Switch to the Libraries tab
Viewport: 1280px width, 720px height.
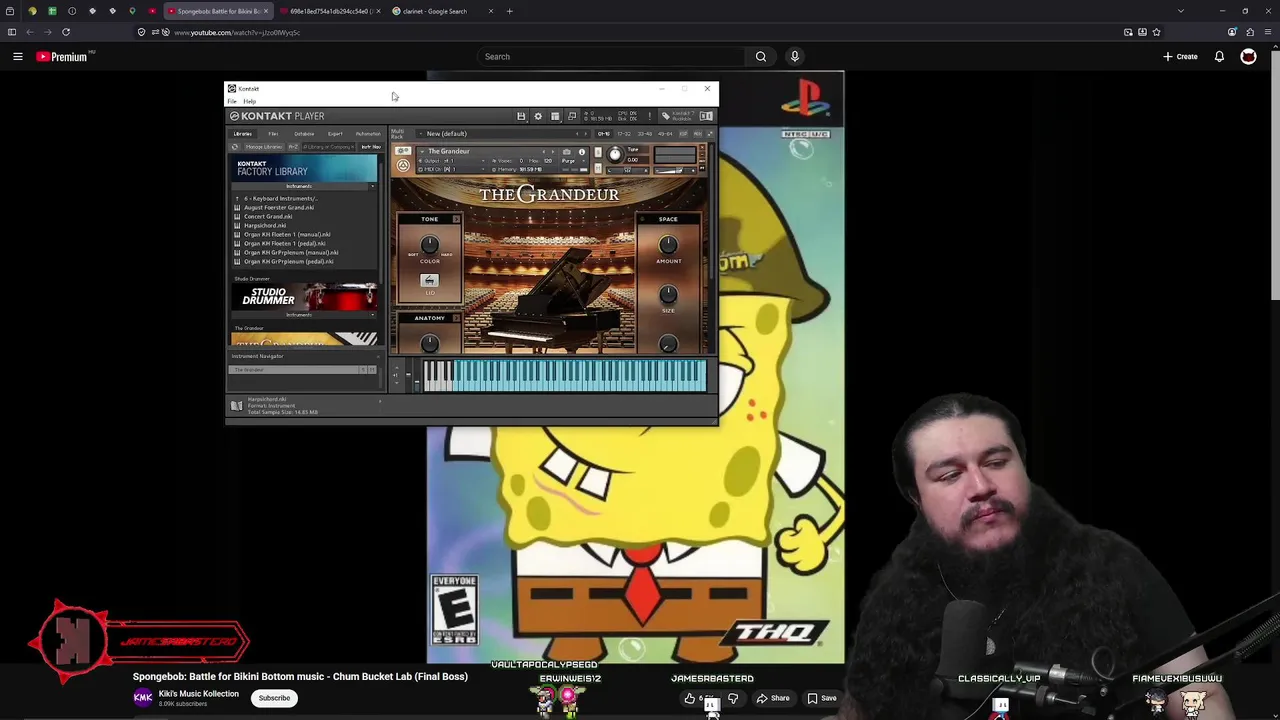tap(243, 134)
